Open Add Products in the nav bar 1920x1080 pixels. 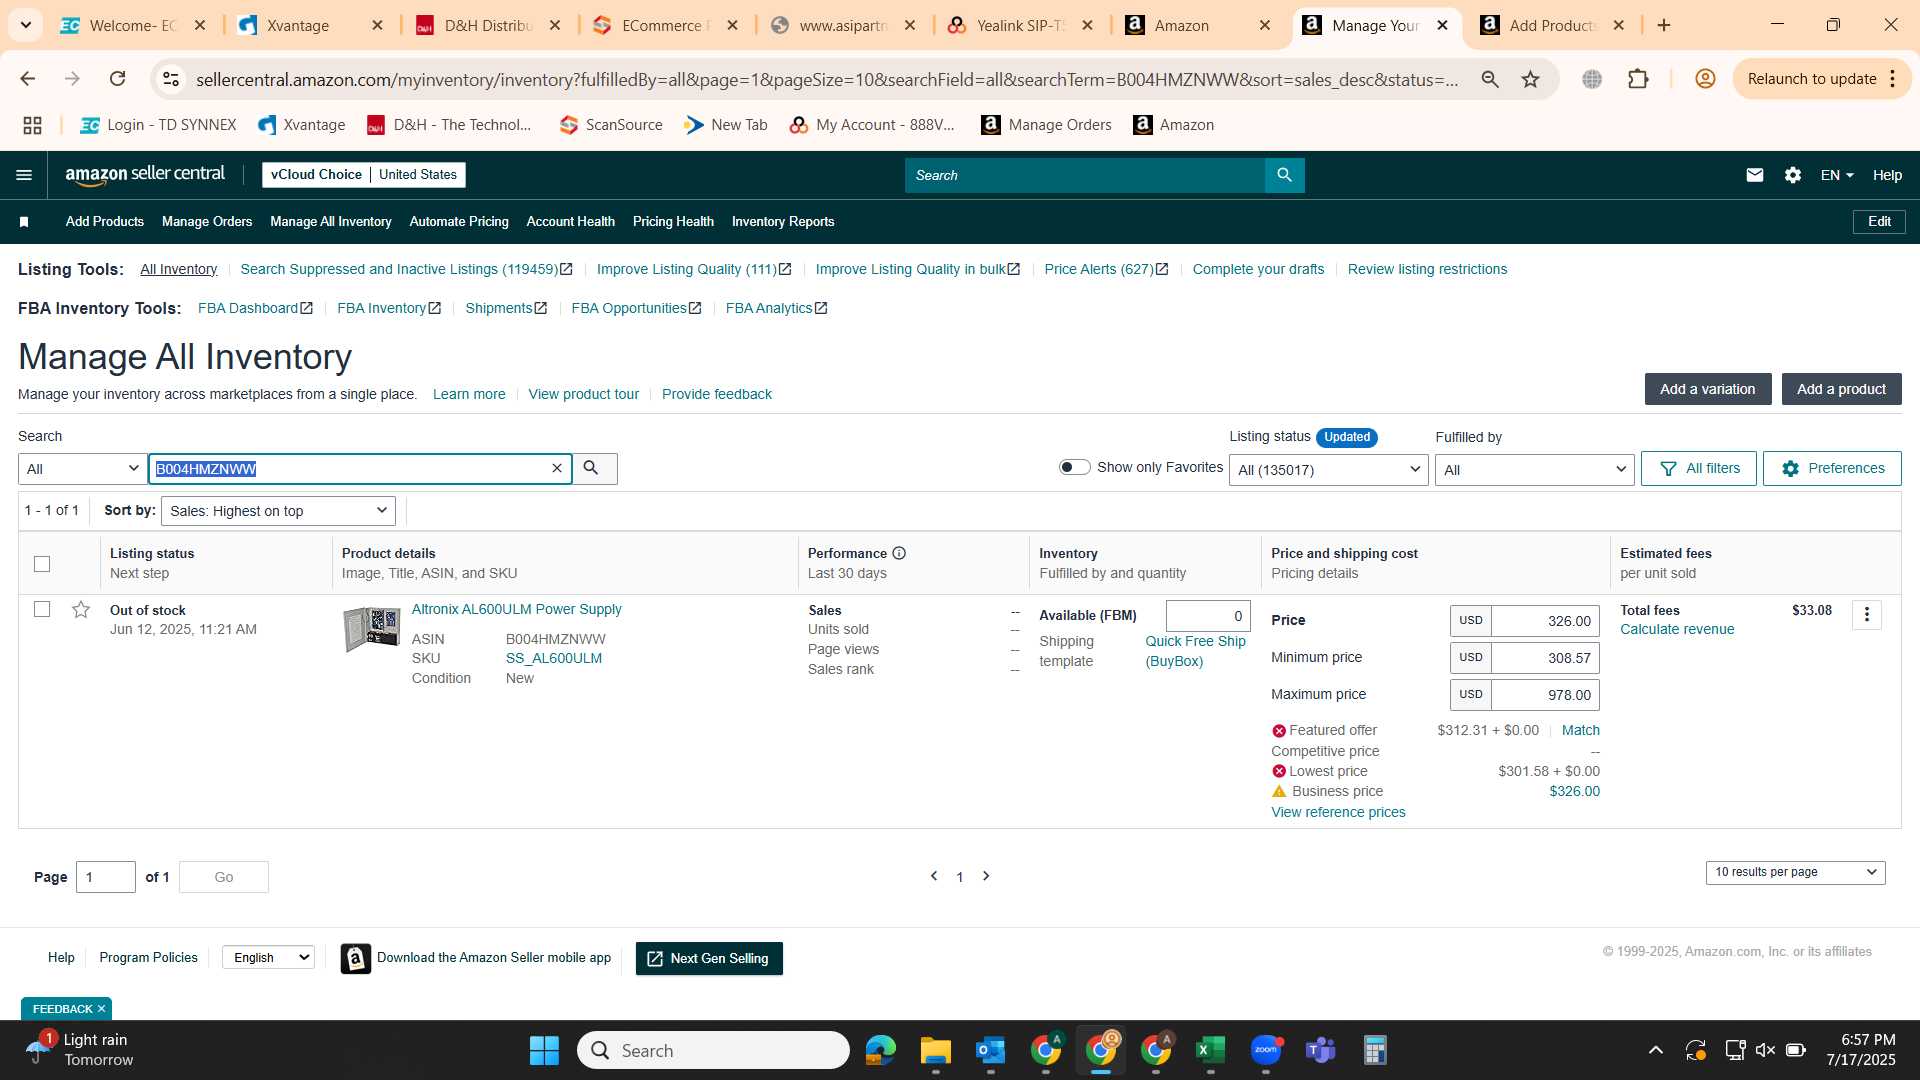105,222
